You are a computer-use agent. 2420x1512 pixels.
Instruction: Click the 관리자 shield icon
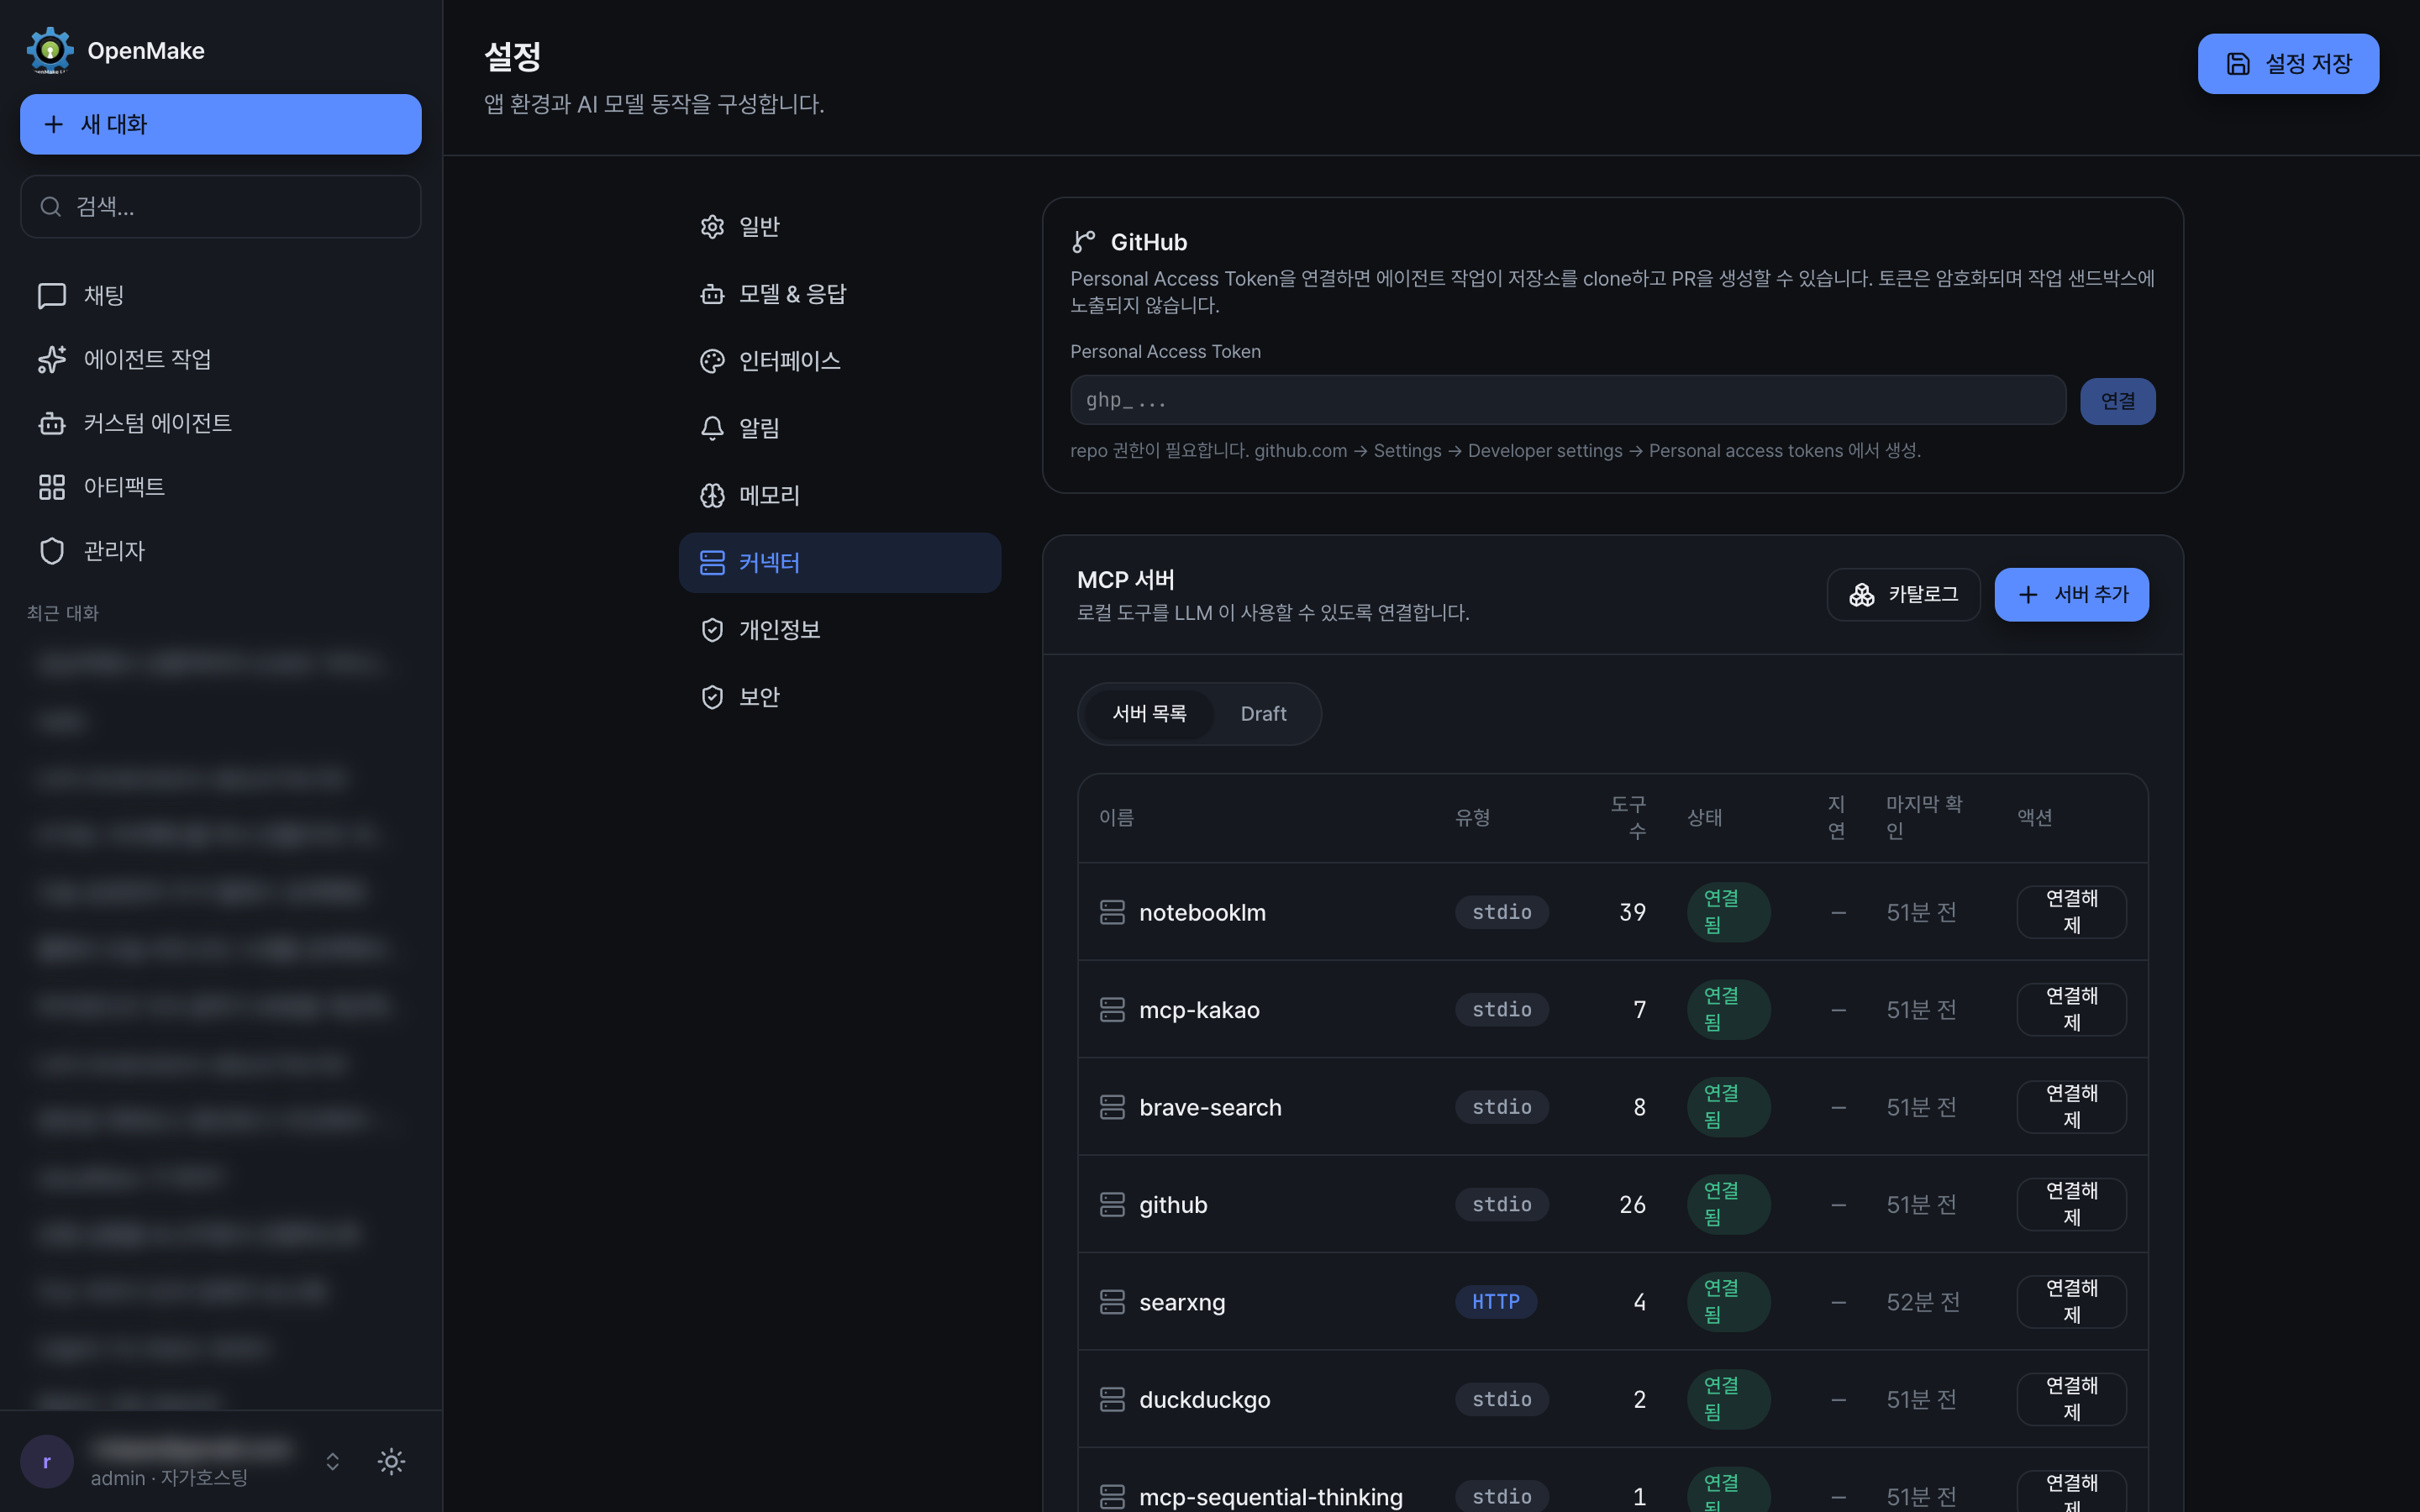tap(52, 551)
